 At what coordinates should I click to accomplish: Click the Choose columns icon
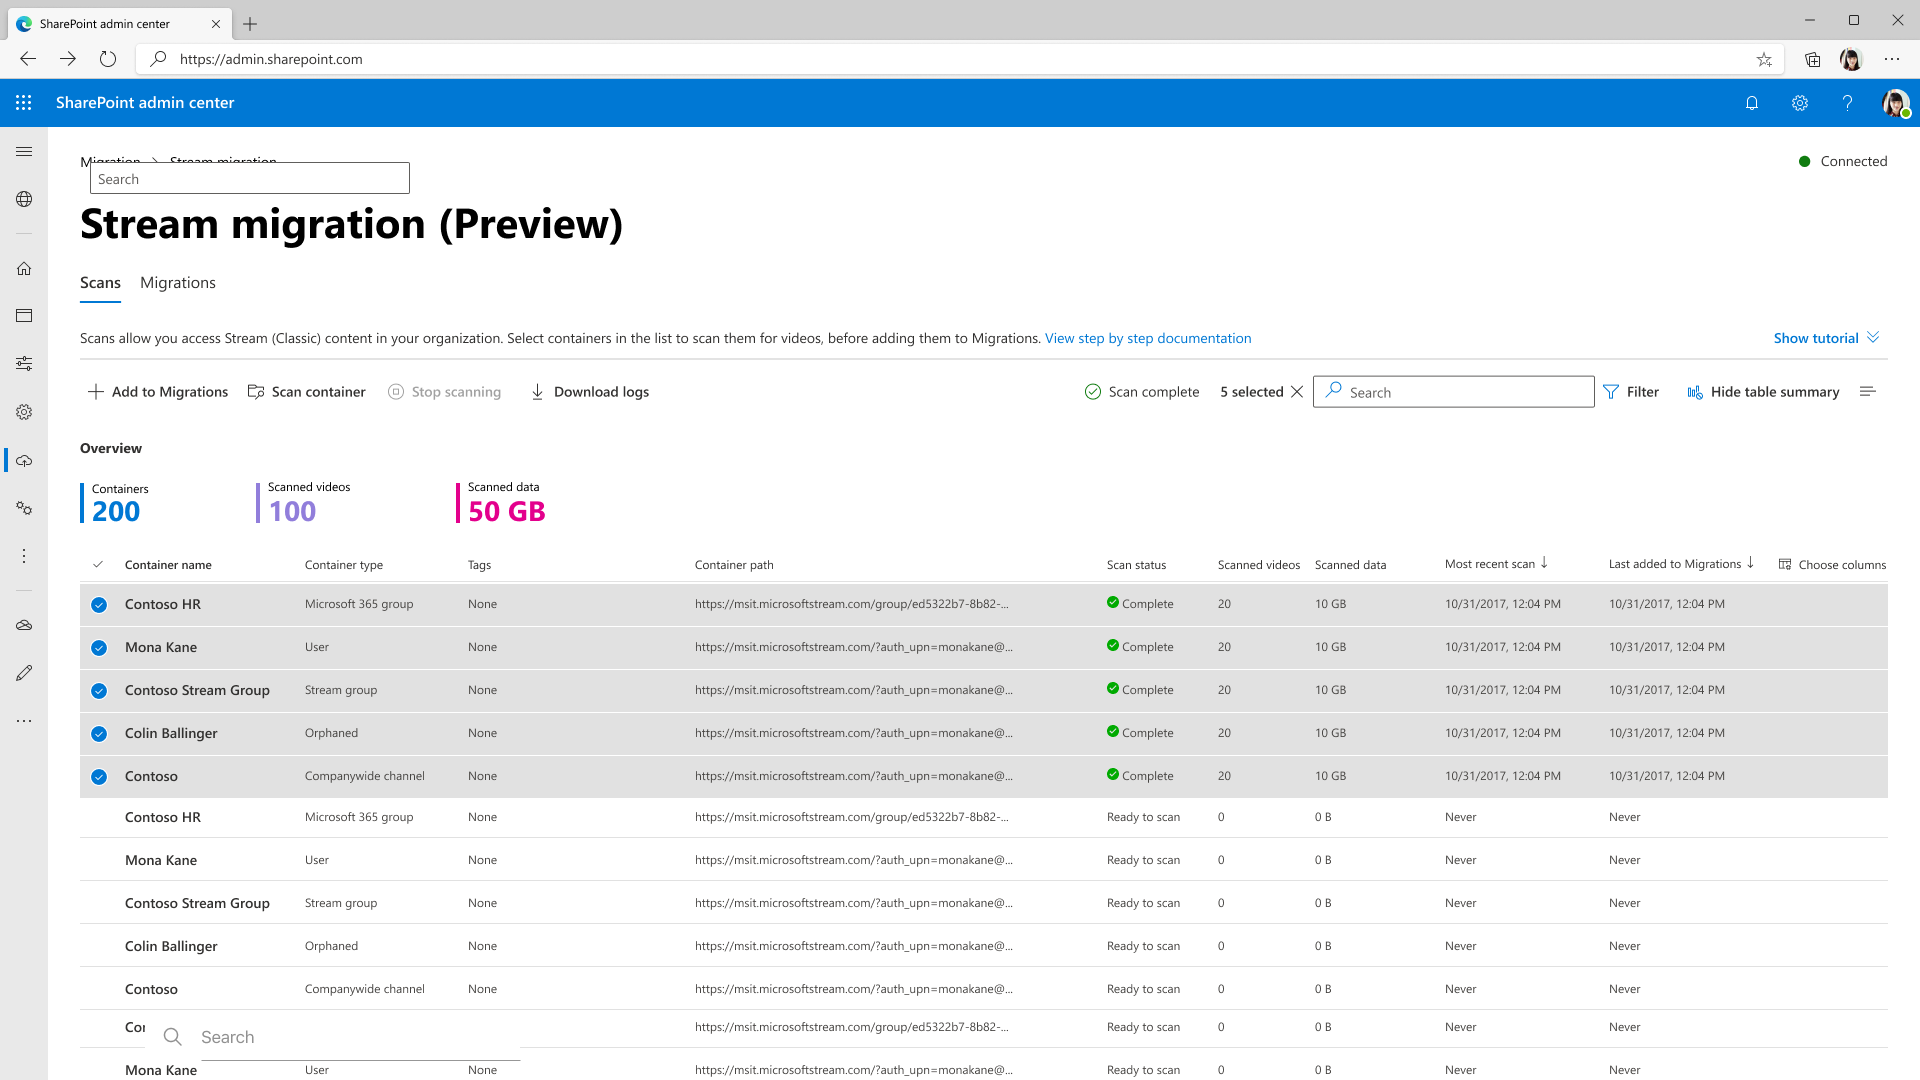coord(1785,563)
